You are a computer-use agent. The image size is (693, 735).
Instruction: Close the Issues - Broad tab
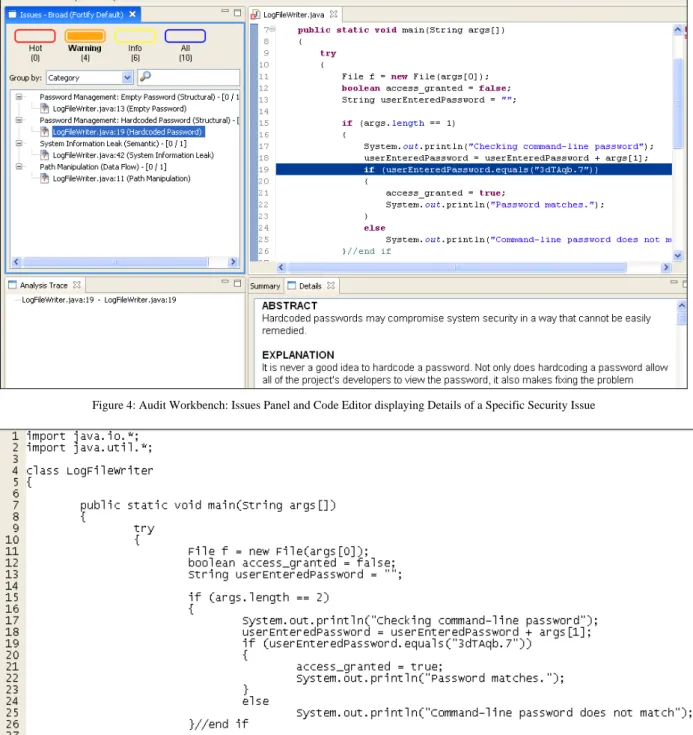point(133,15)
